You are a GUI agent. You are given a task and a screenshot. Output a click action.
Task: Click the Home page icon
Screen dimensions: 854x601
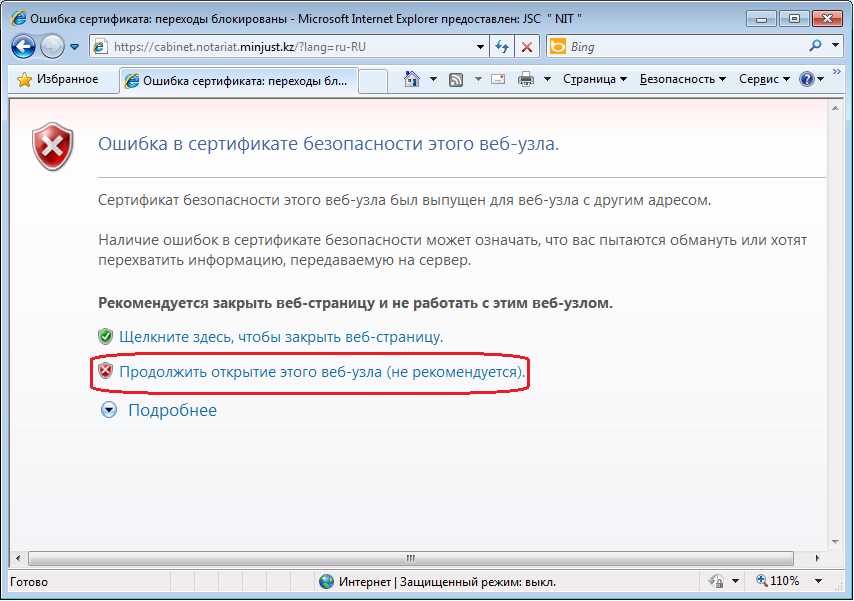pyautogui.click(x=411, y=80)
